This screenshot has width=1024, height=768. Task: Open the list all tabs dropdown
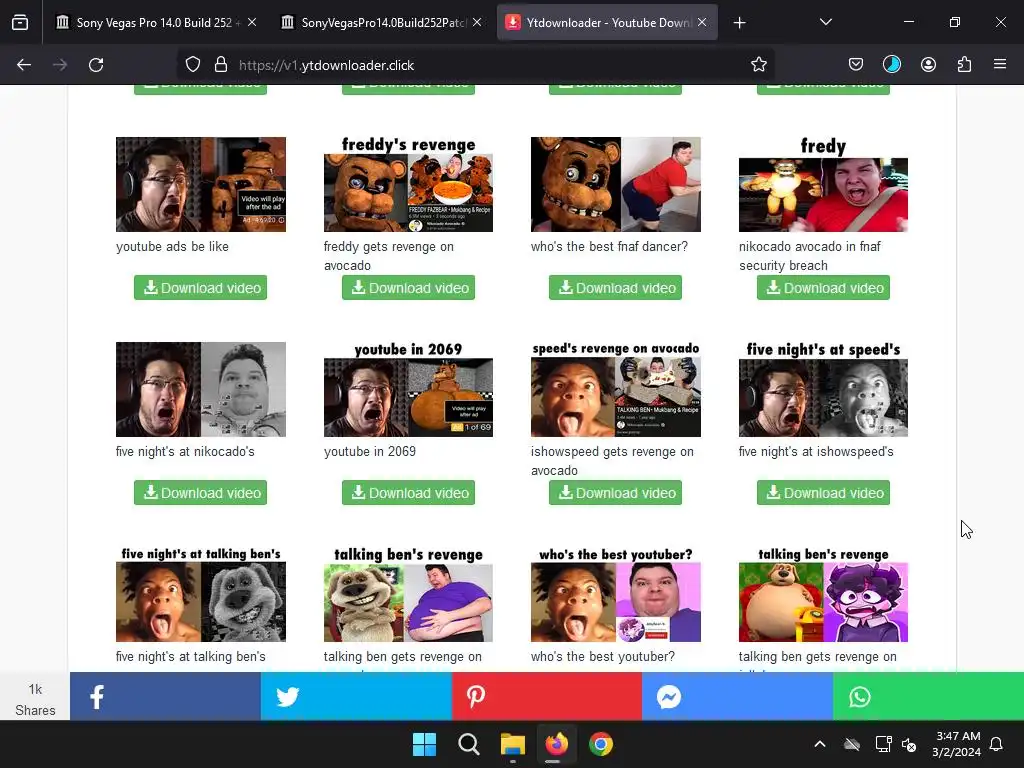(825, 23)
